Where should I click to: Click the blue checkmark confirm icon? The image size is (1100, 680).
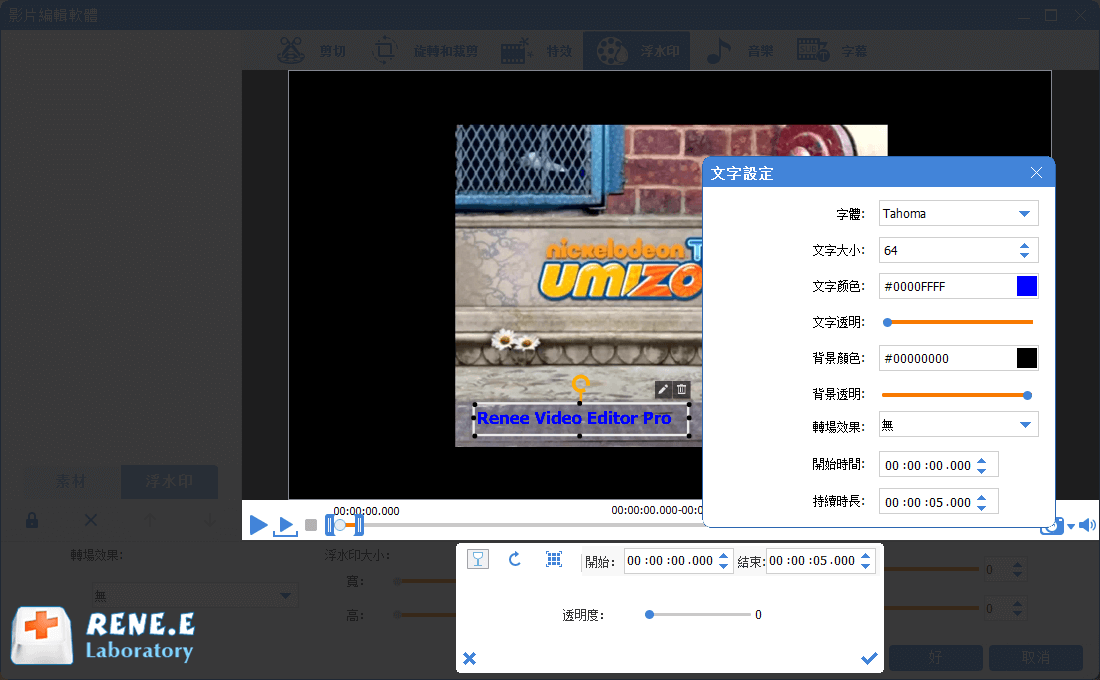pyautogui.click(x=869, y=658)
